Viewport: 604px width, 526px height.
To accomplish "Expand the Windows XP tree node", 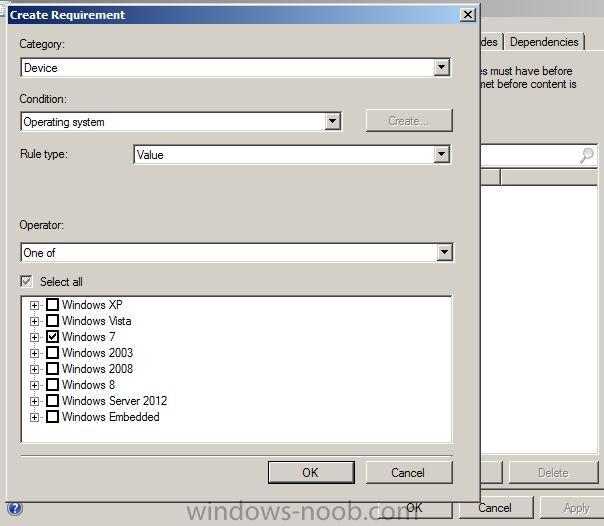I will point(34,305).
